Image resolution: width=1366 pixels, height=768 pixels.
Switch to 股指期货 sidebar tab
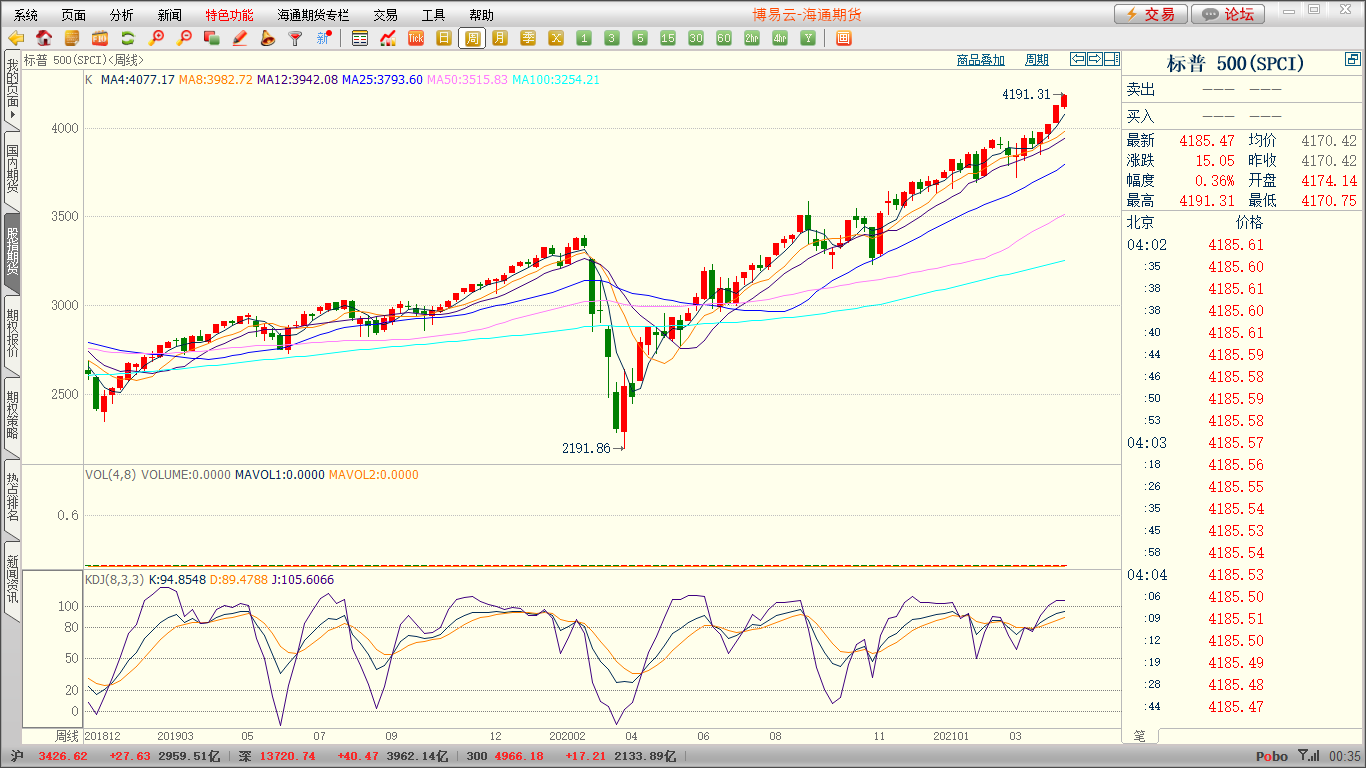tap(12, 252)
